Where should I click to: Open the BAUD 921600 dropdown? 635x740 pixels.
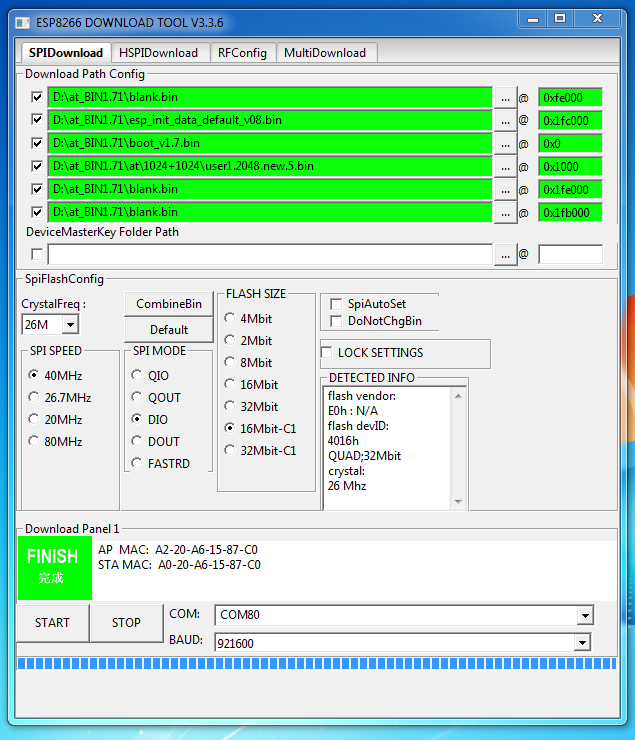click(583, 643)
